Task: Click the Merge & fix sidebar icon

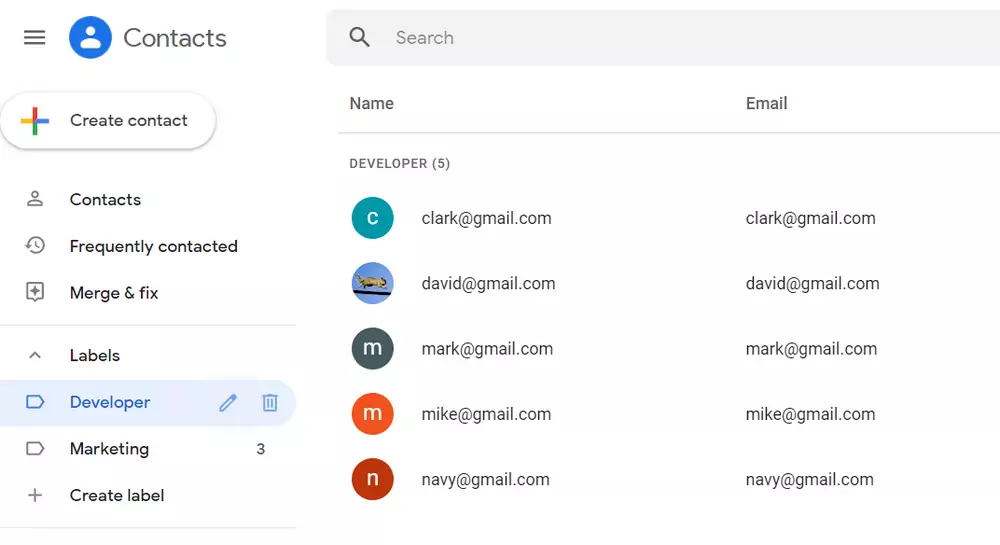Action: [35, 292]
